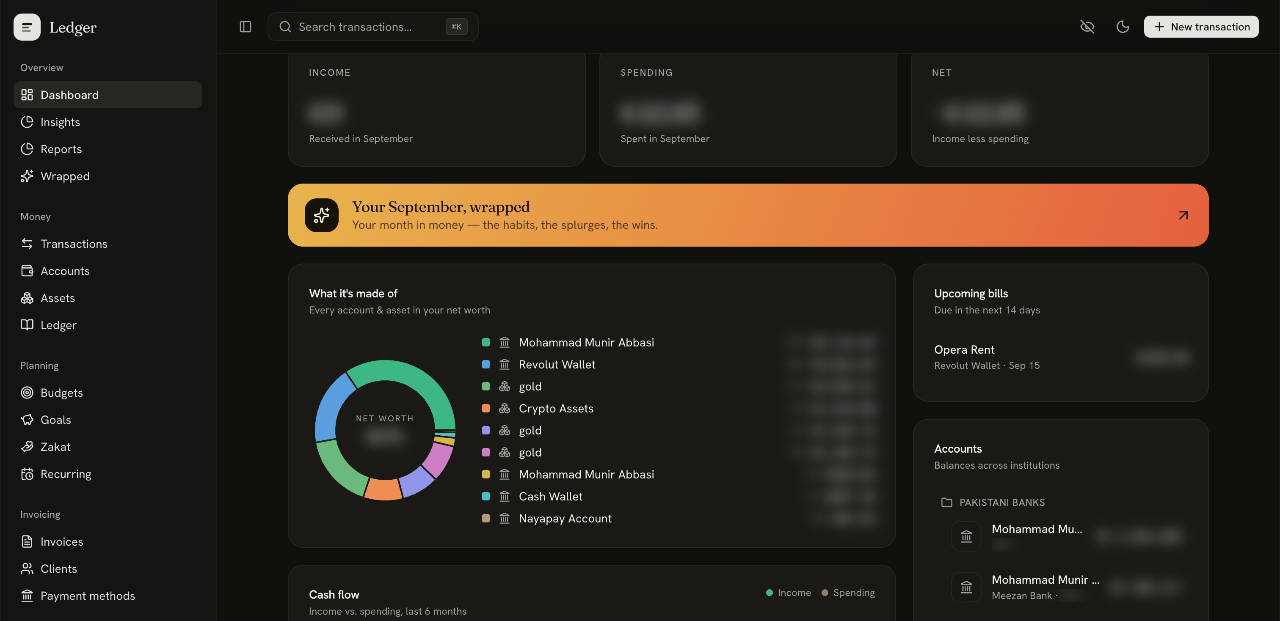Open Invoices from the sidebar
This screenshot has height=621, width=1280.
[108, 542]
